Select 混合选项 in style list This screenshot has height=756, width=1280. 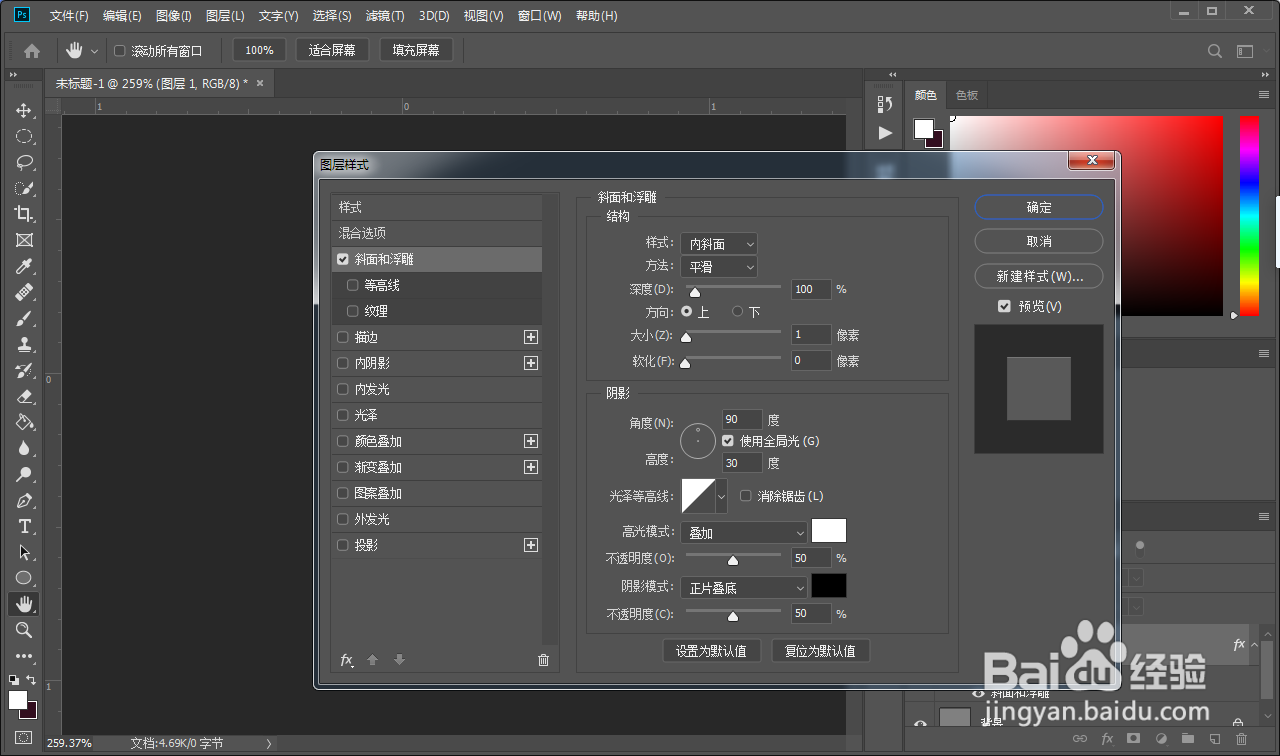[x=437, y=233]
